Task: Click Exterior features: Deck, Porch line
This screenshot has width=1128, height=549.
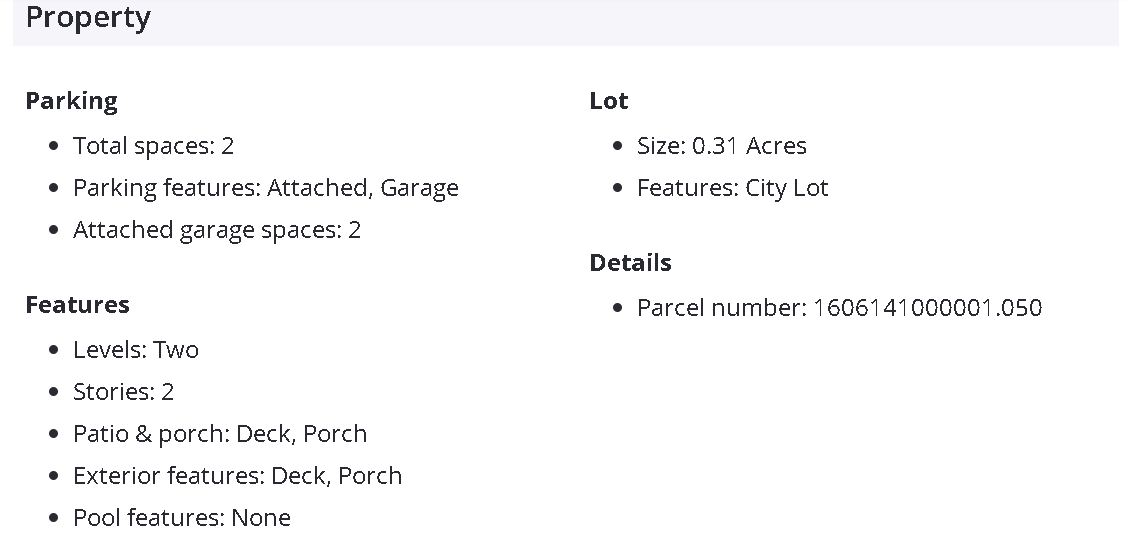Action: tap(237, 476)
